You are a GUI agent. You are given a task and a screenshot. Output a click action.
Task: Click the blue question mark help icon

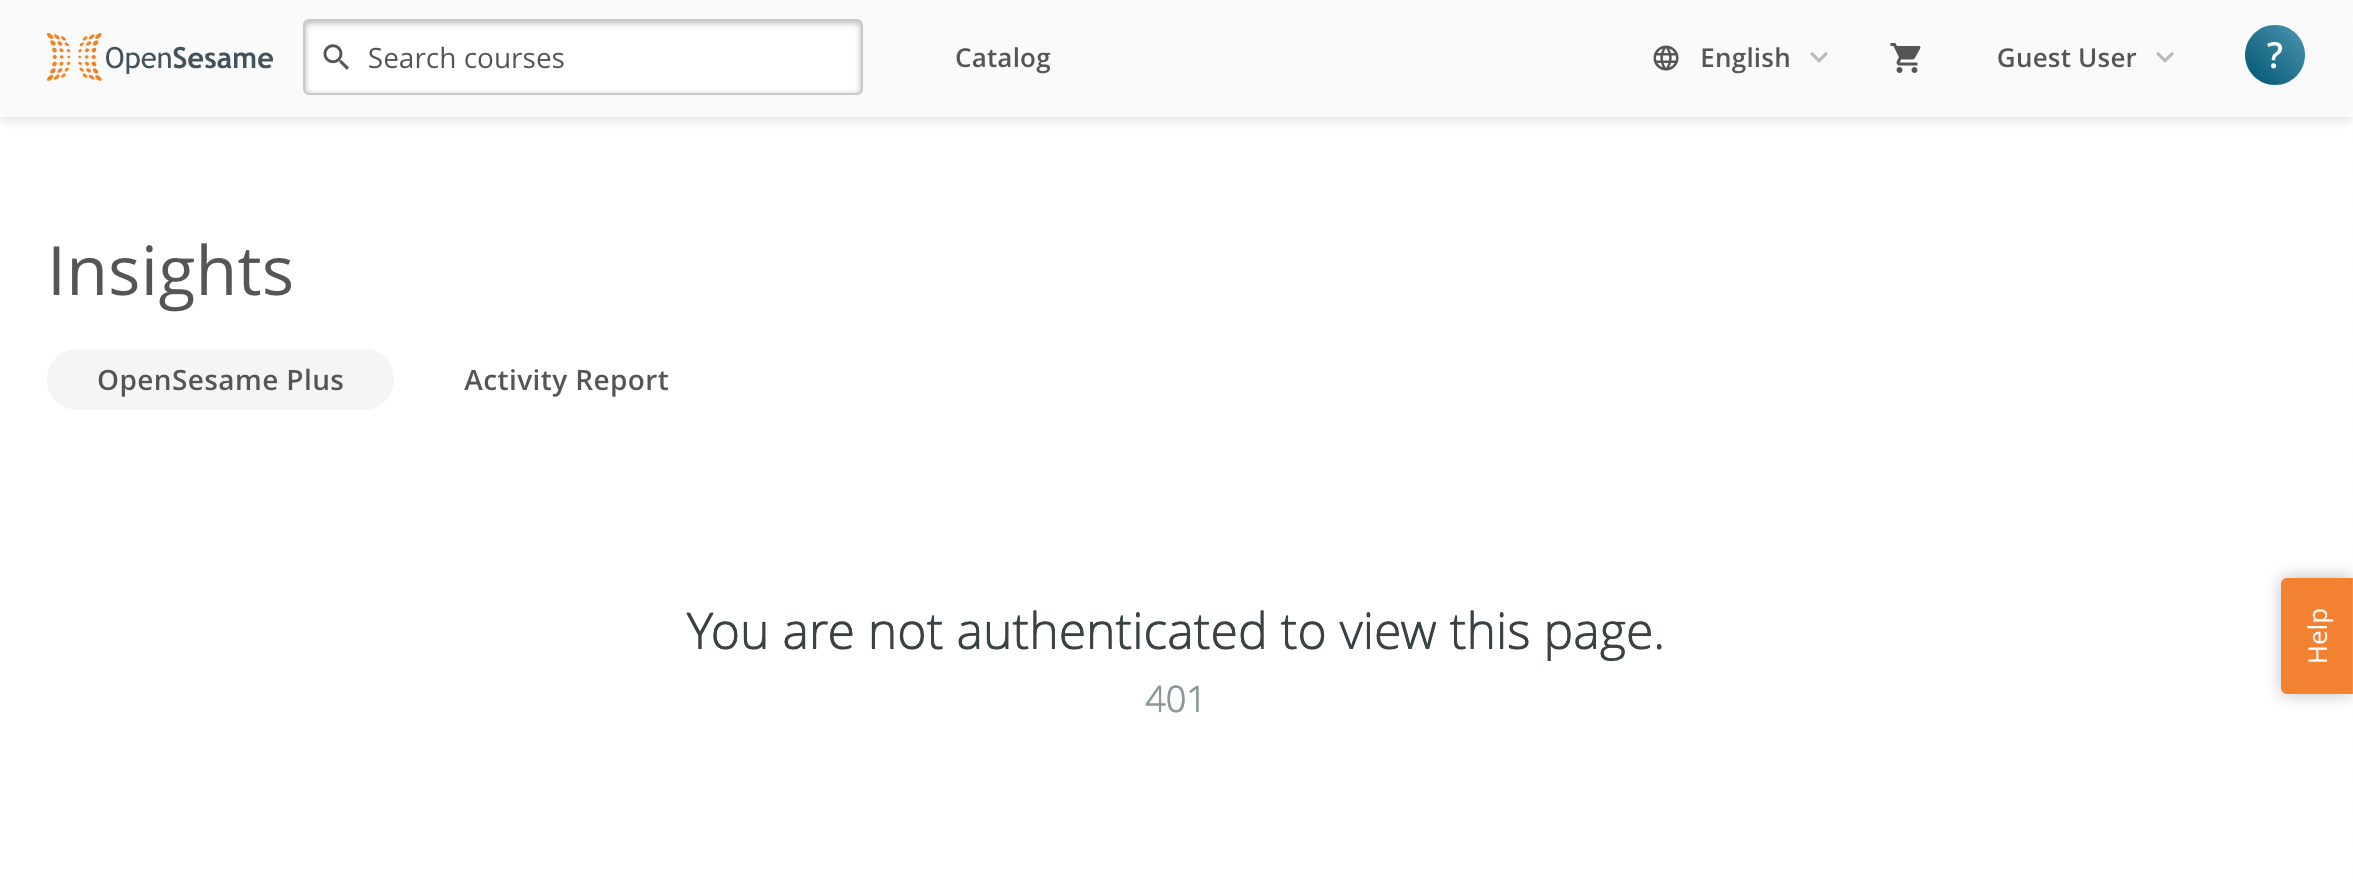point(2274,55)
